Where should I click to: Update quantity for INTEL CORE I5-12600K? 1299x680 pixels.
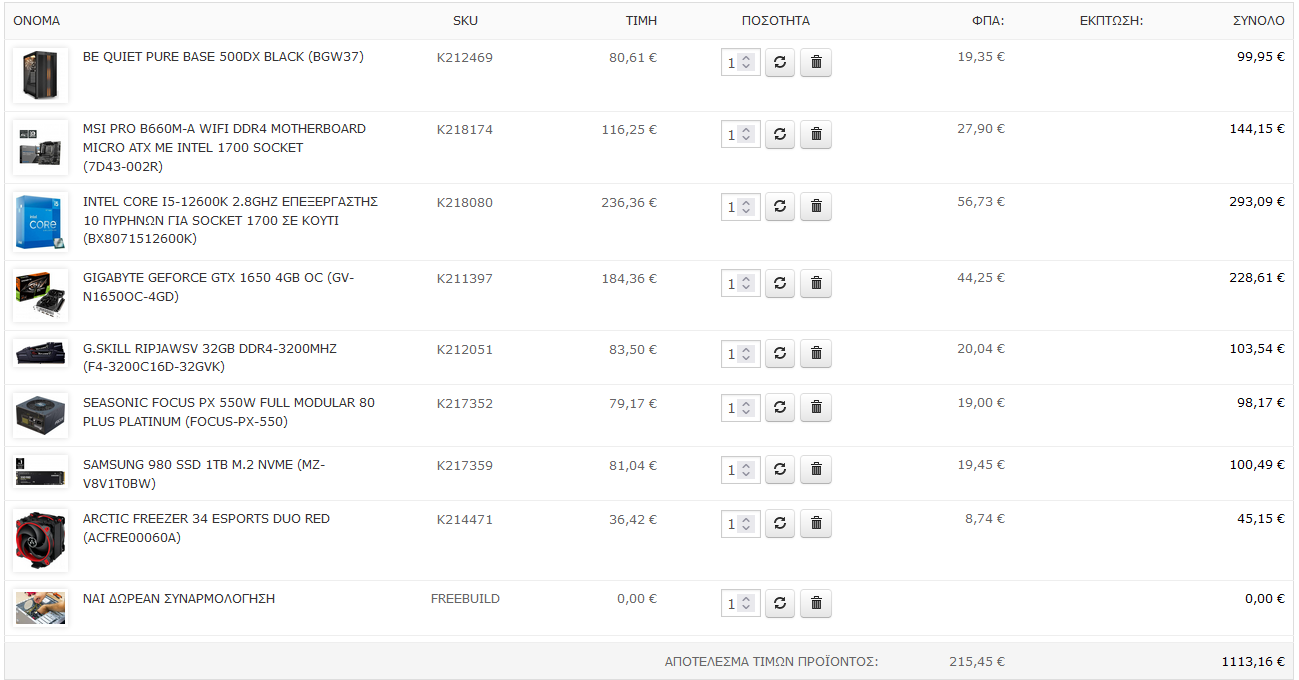coord(780,207)
